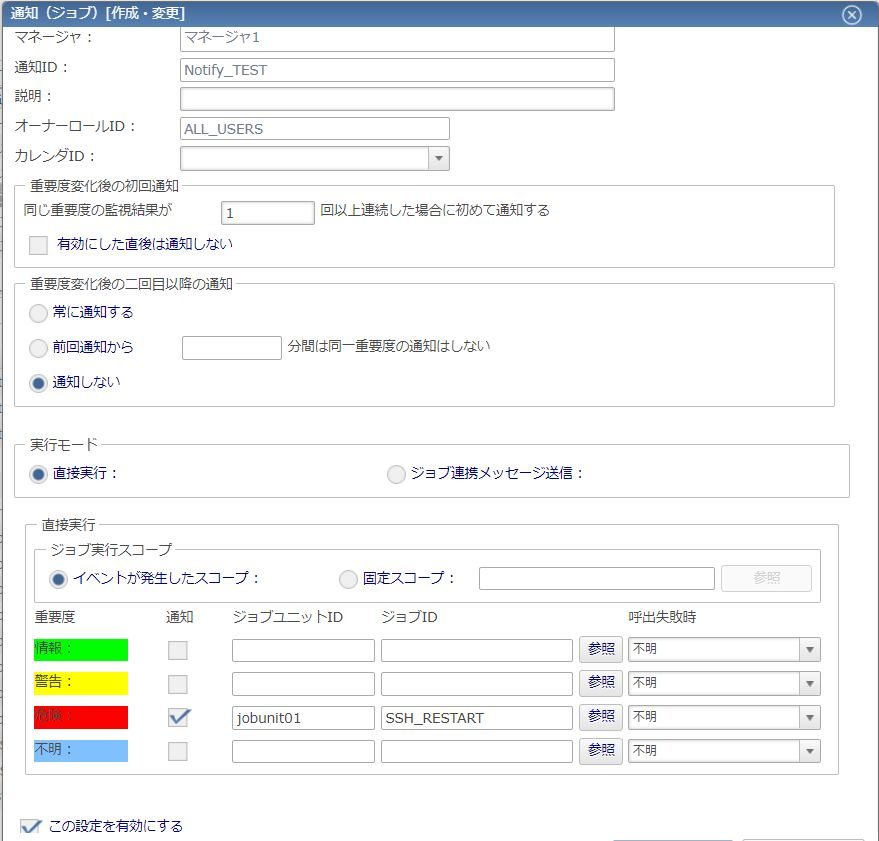
Task: Click 参照 button in 警告 row
Action: (x=601, y=683)
